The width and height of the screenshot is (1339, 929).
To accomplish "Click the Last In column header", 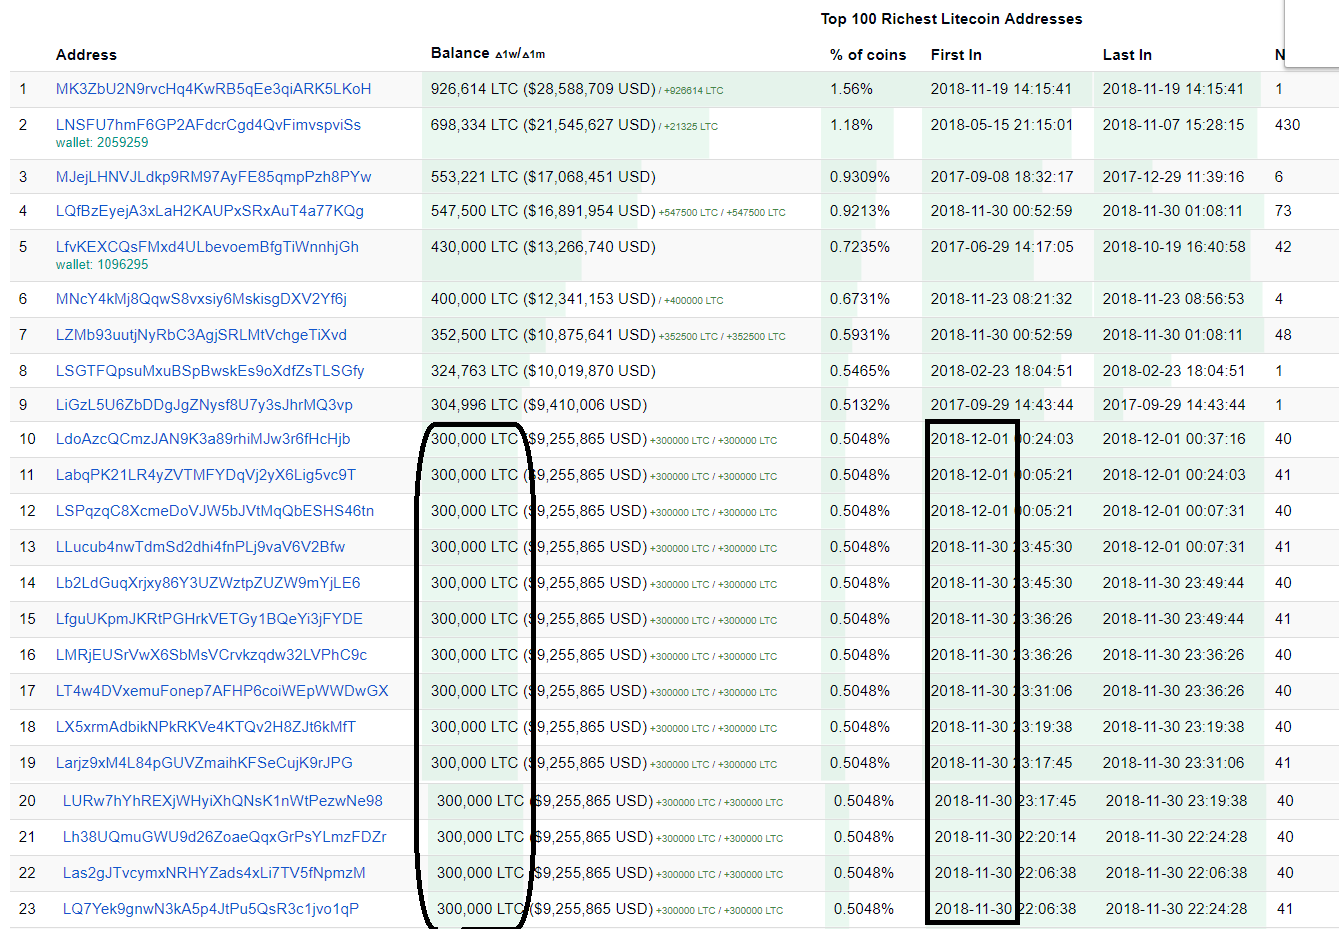I will tap(1127, 55).
